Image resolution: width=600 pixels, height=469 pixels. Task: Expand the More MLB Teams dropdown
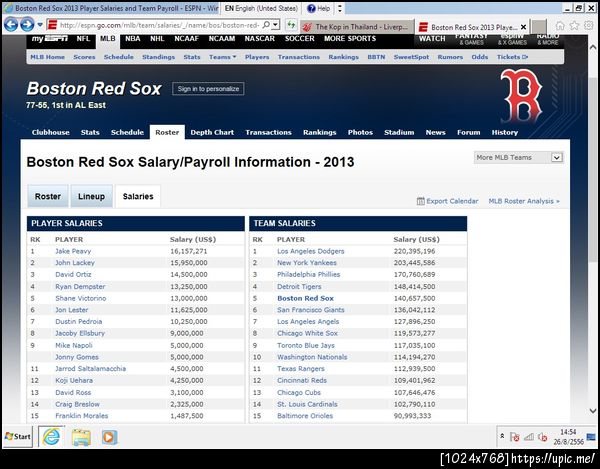coord(518,158)
